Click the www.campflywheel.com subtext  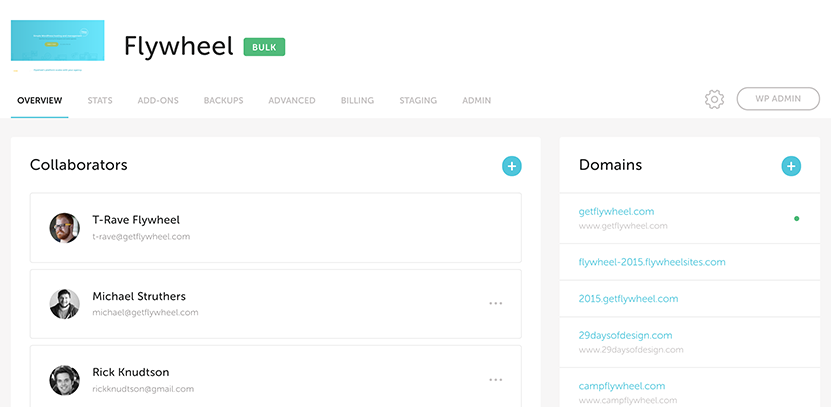(628, 400)
